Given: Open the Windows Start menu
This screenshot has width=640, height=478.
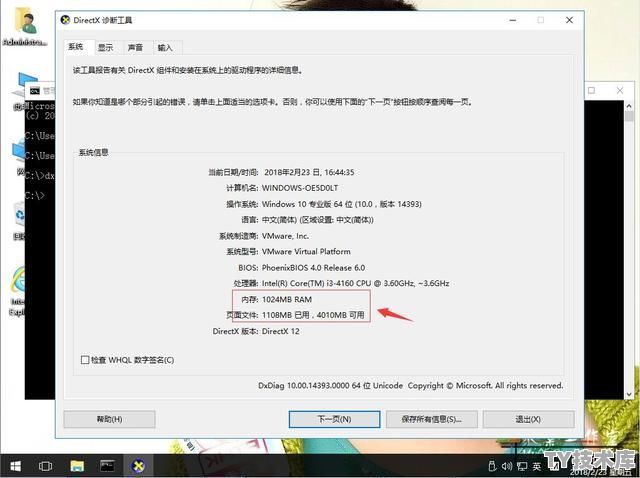Looking at the screenshot, I should [16, 466].
